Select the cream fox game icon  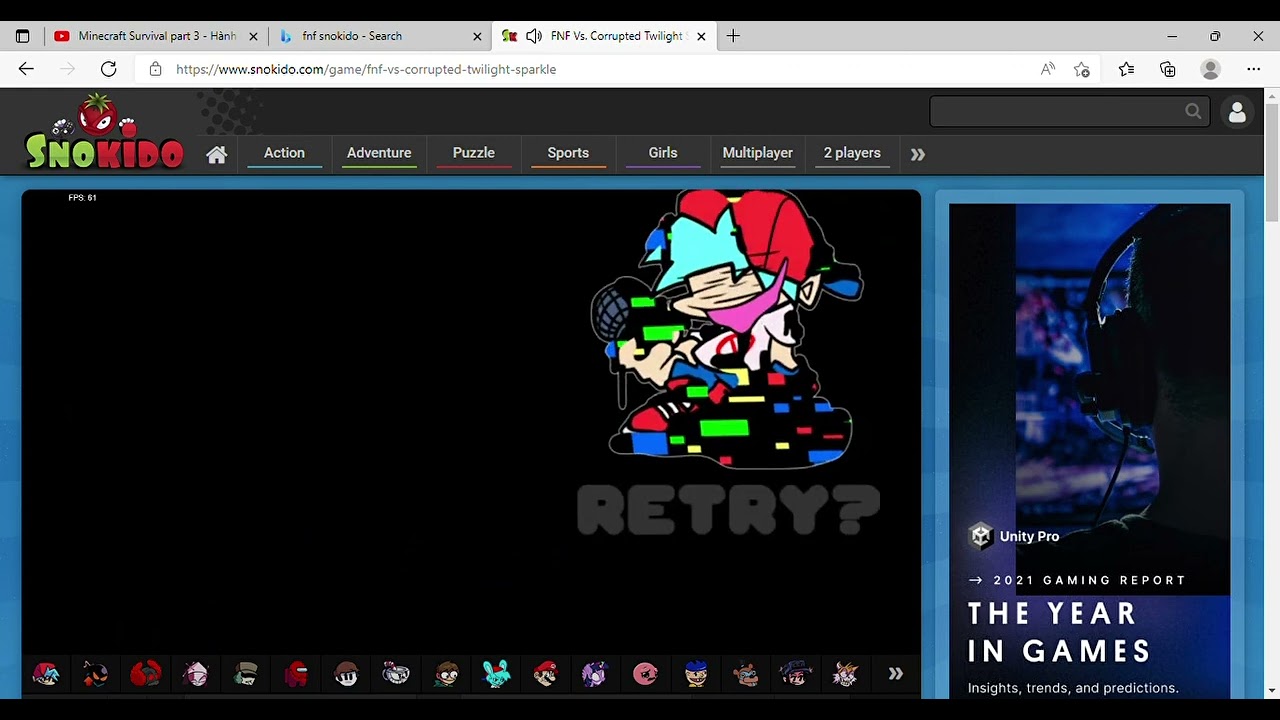point(846,674)
